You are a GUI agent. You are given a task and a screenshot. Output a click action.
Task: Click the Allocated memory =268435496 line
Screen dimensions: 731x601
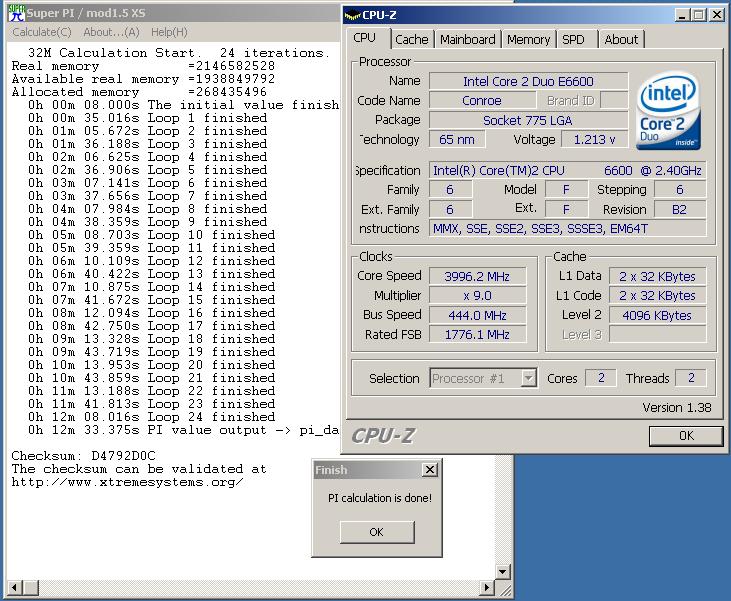(139, 92)
